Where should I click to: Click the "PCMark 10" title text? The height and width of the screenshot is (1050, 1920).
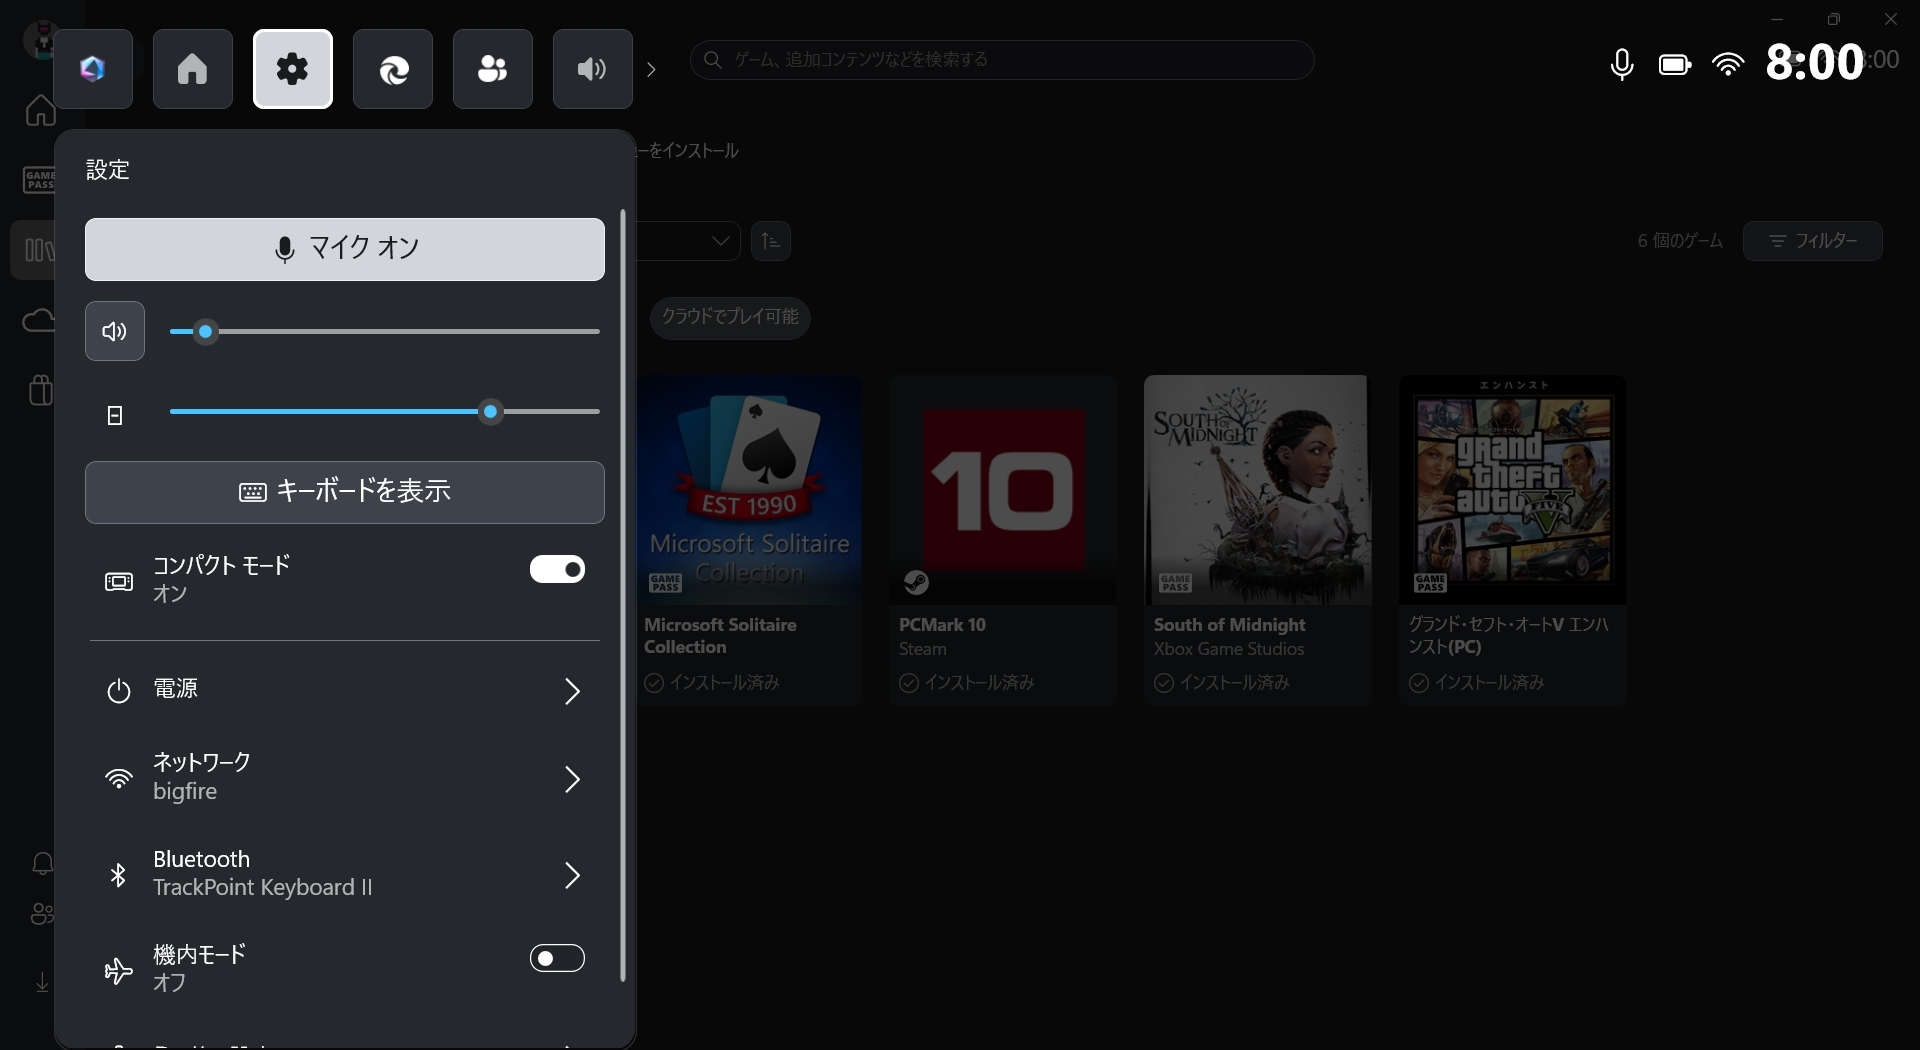(942, 625)
